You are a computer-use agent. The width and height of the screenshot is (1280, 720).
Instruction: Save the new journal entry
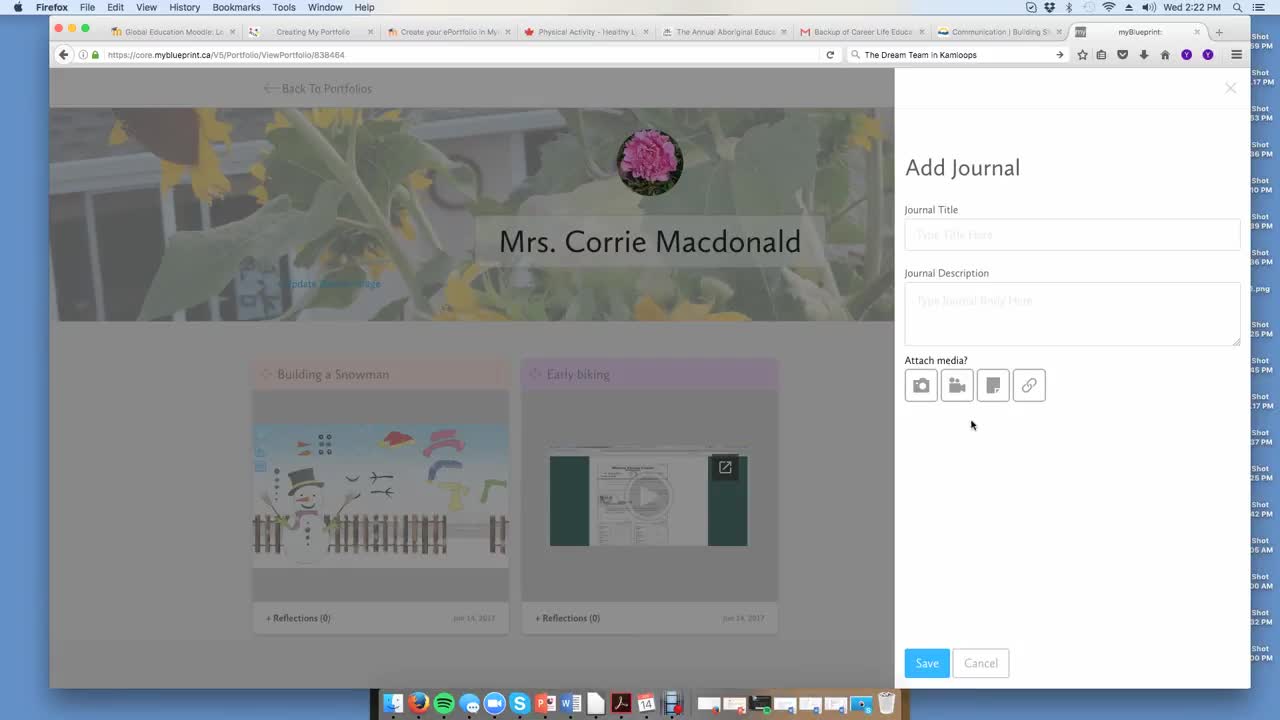(x=927, y=663)
